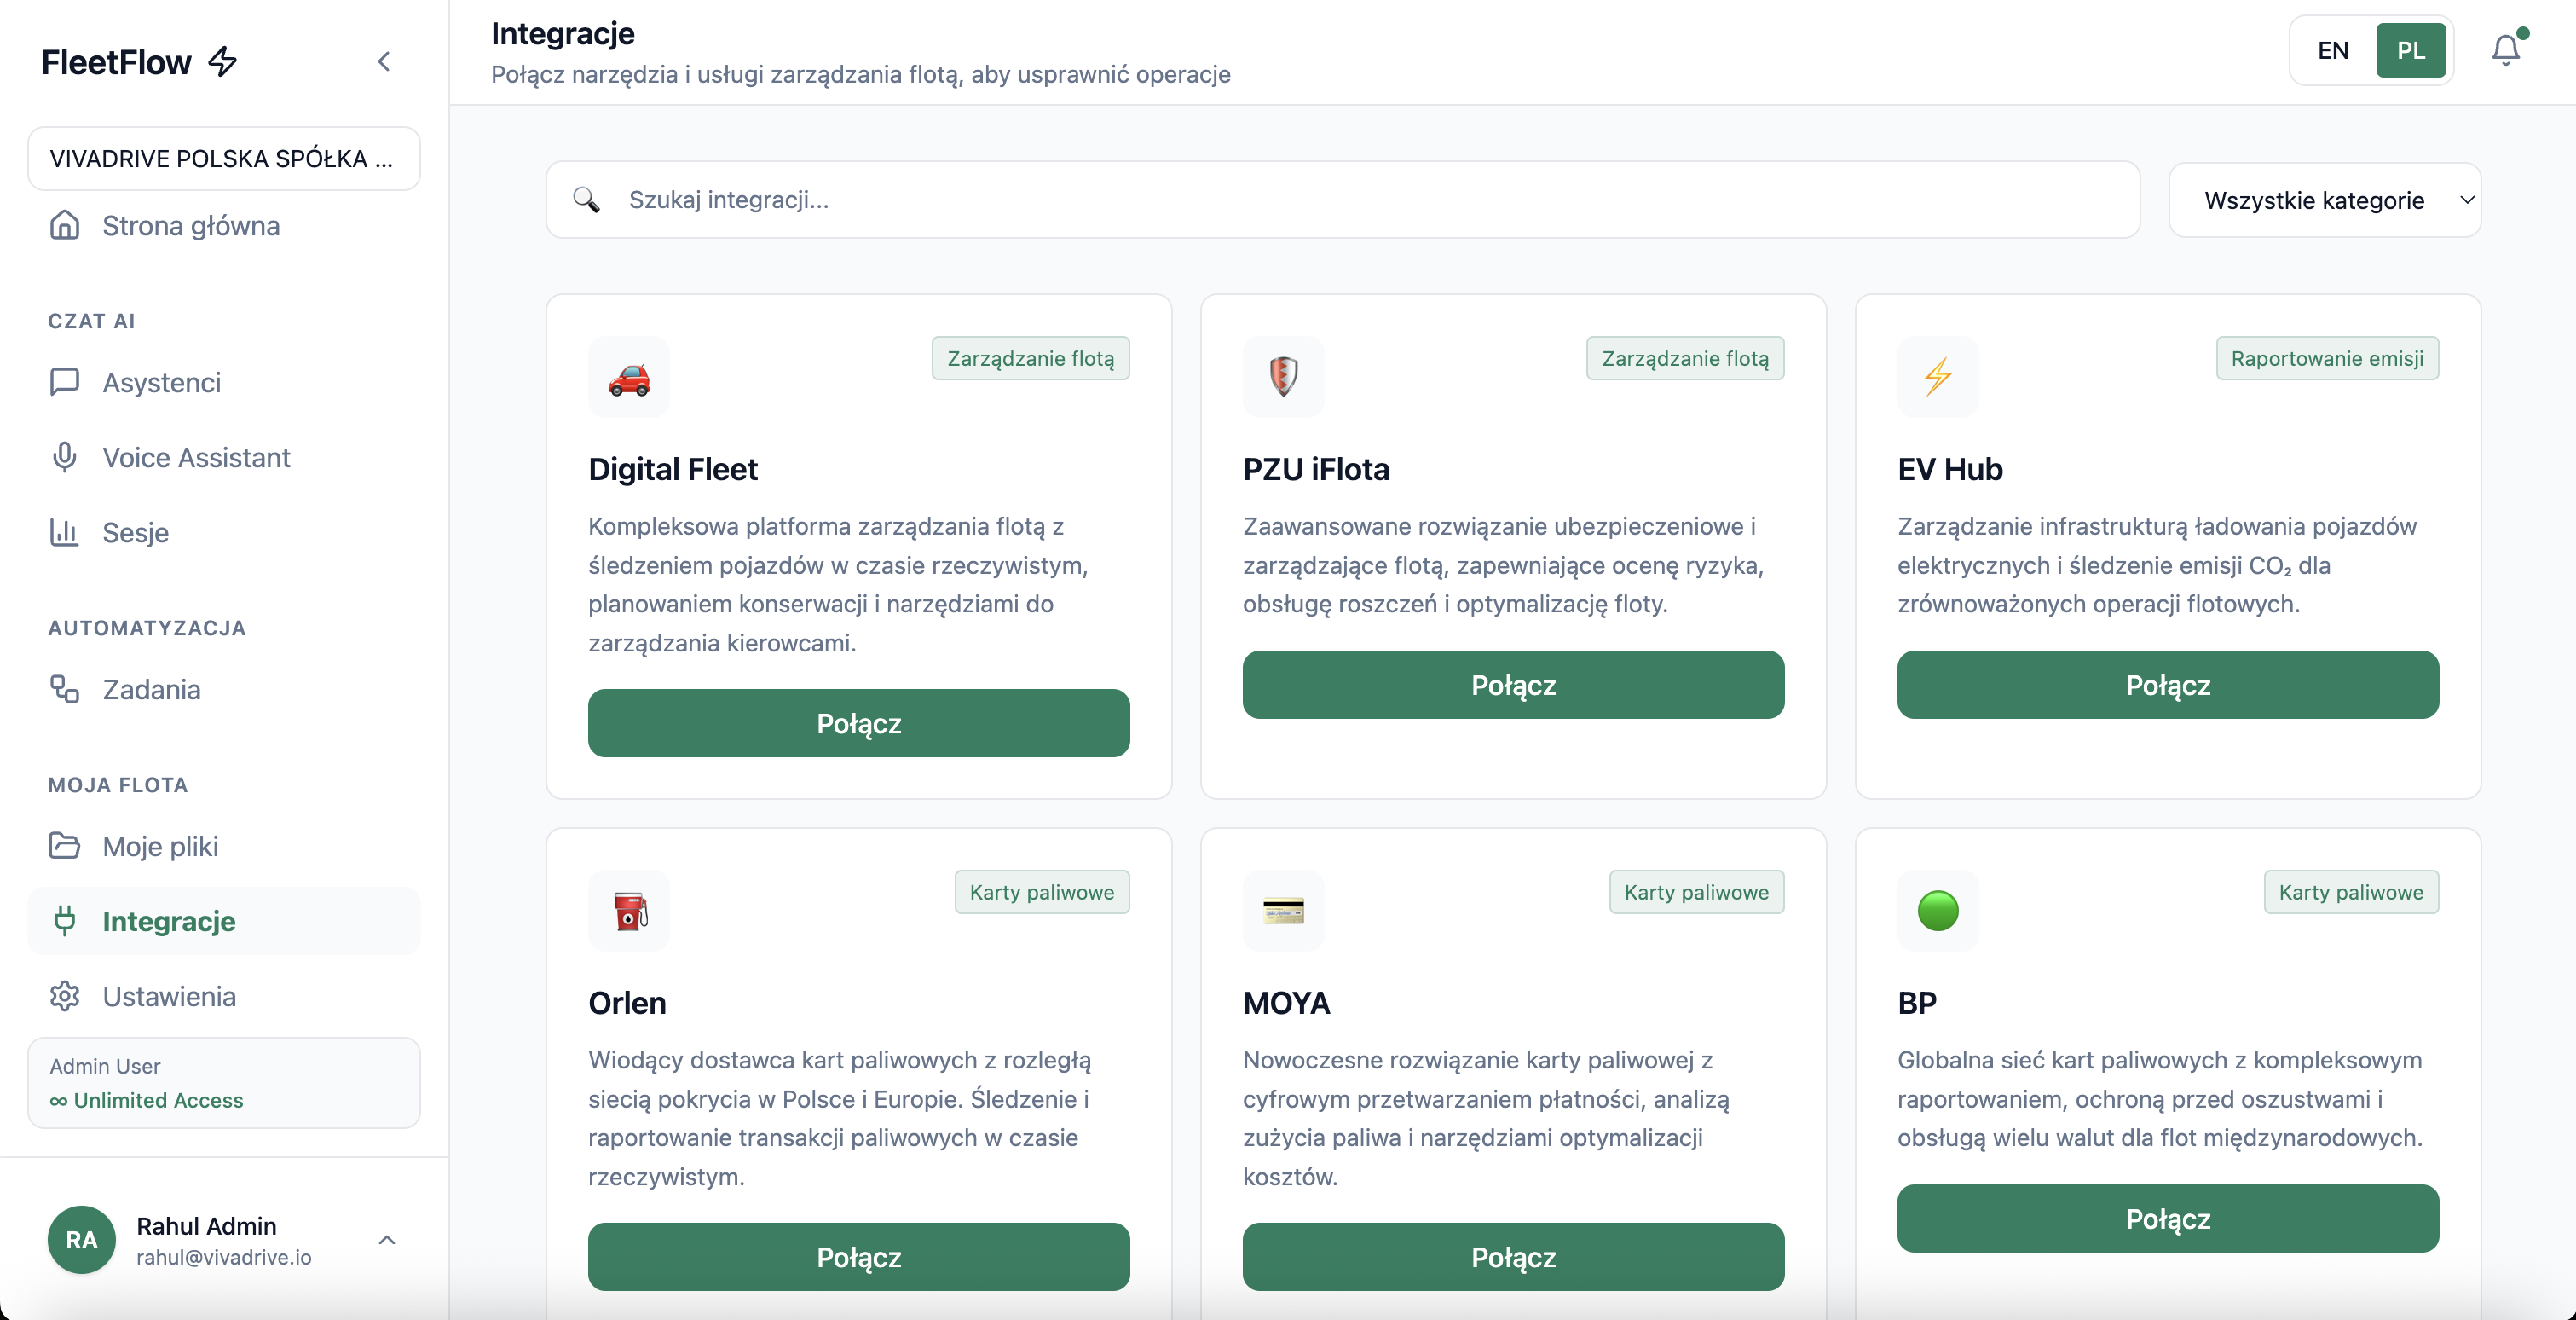Keep PL language selected
This screenshot has width=2576, height=1320.
coord(2412,50)
